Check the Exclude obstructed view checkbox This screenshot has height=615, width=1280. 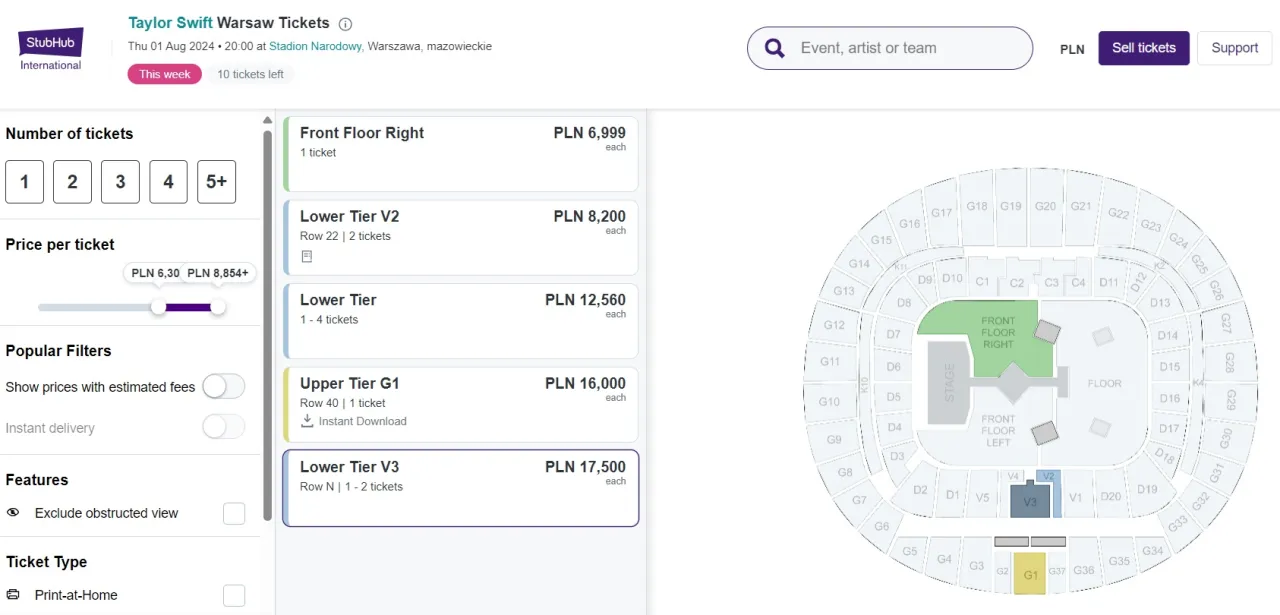coord(233,513)
